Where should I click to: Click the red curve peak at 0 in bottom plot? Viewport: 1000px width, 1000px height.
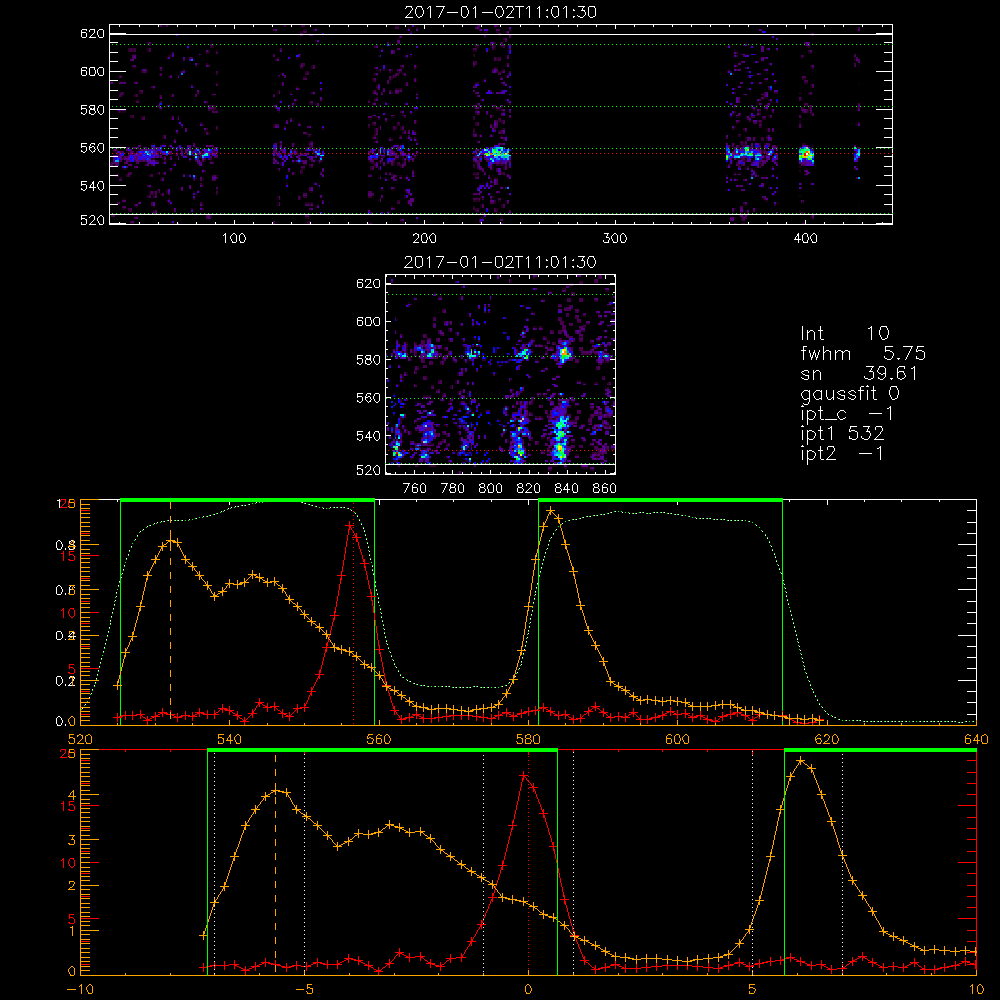click(524, 775)
